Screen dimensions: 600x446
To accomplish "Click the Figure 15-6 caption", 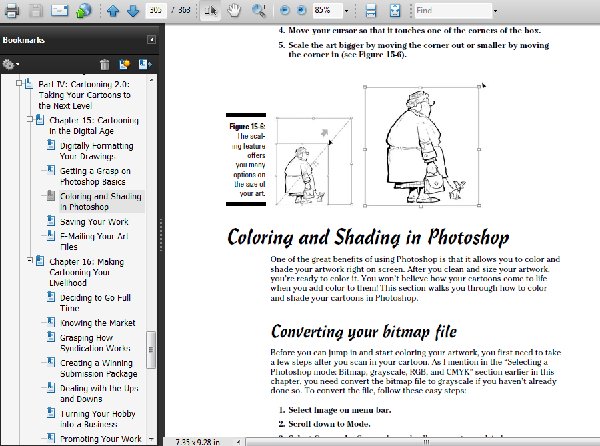I will tap(247, 160).
